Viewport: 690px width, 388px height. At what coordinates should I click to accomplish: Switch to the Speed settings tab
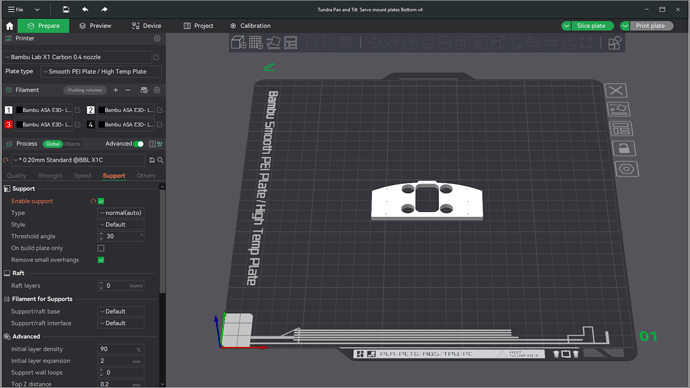(82, 176)
